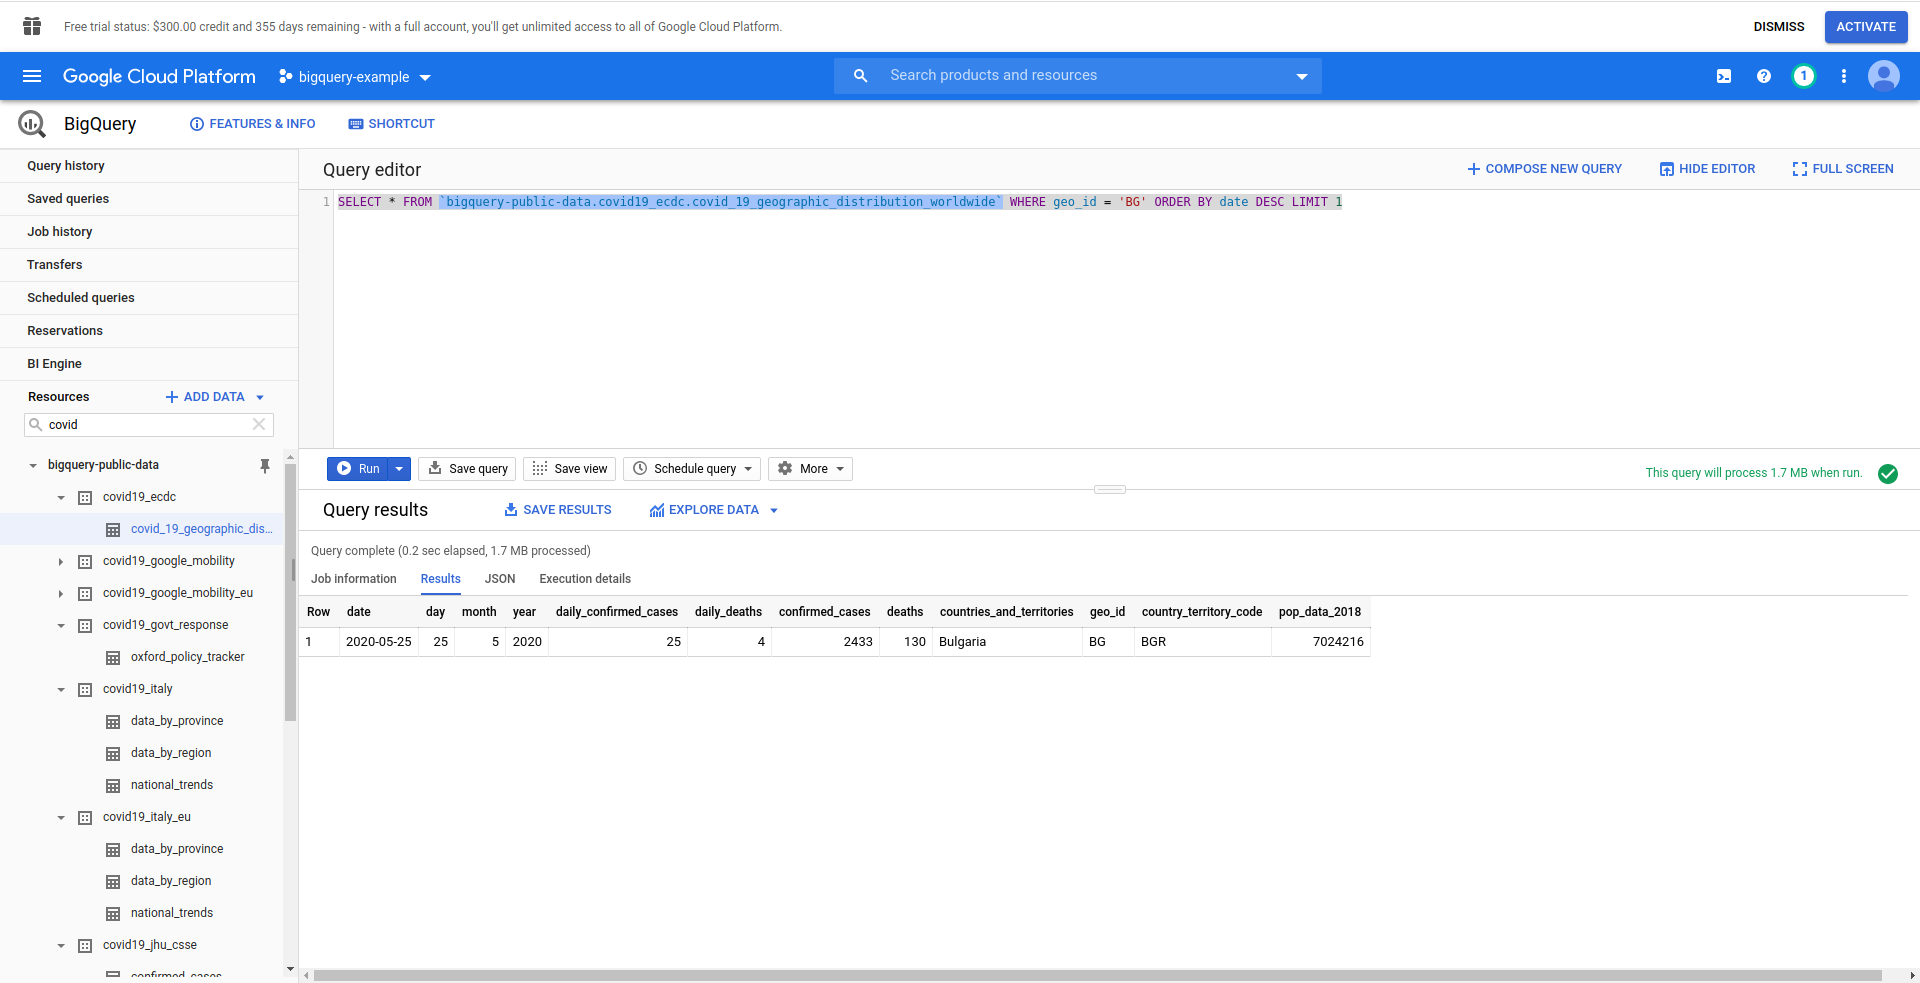Activate Cloud Shell terminal icon
The image size is (1920, 983).
tap(1724, 76)
